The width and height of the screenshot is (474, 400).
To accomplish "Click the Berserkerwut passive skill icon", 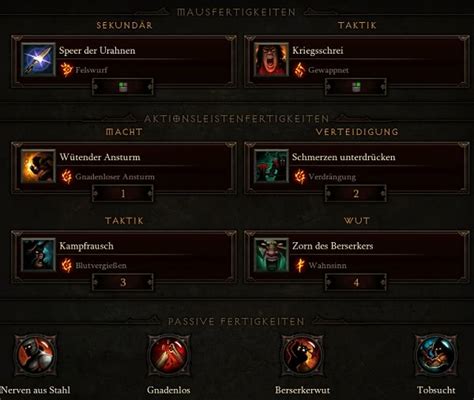I will pyautogui.click(x=302, y=355).
